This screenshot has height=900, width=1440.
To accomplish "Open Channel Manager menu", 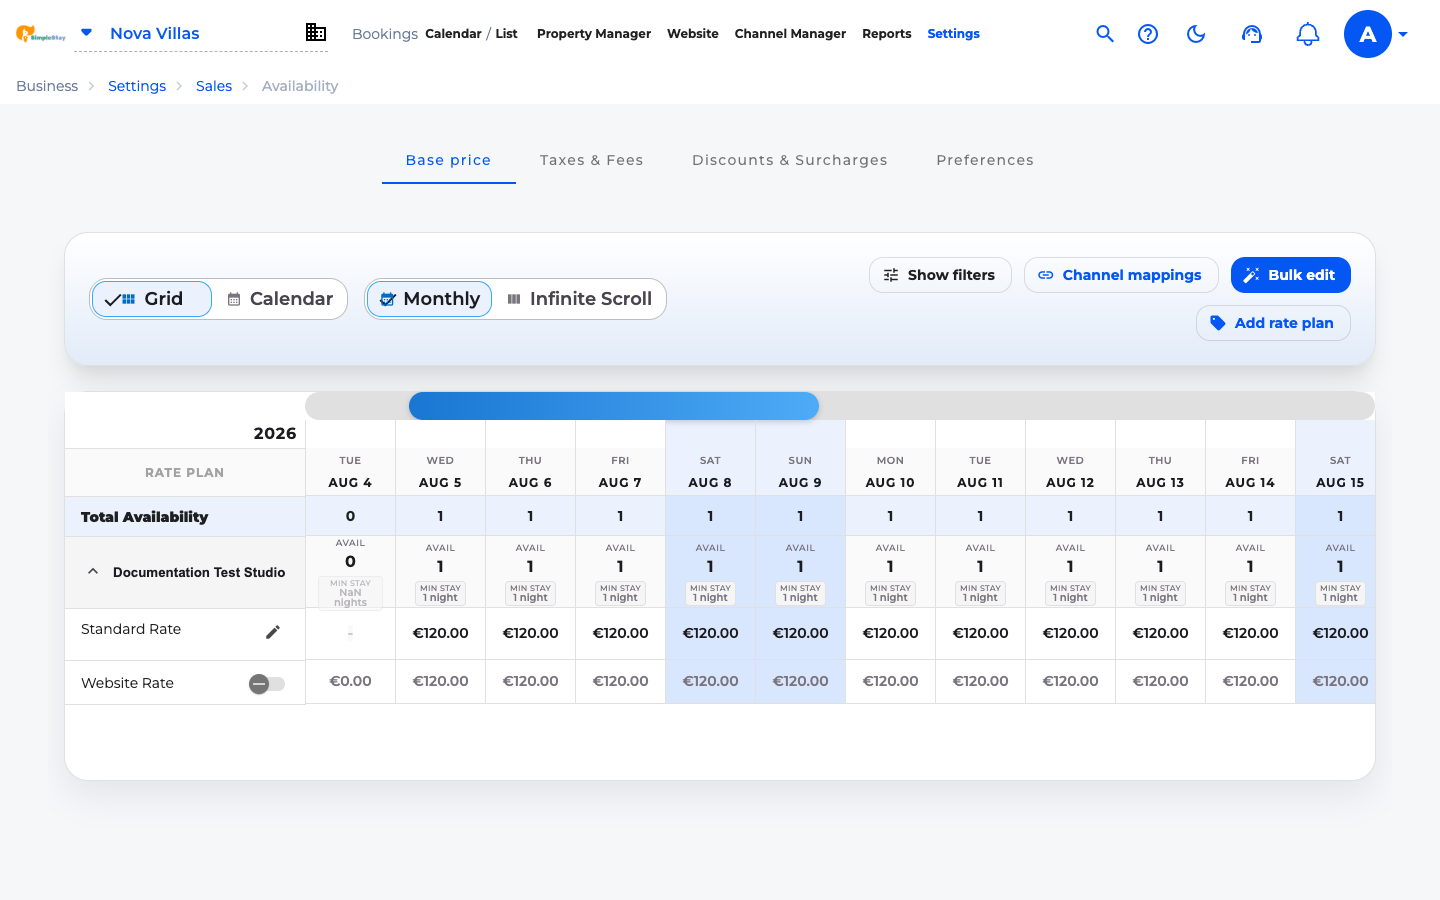I will point(790,34).
